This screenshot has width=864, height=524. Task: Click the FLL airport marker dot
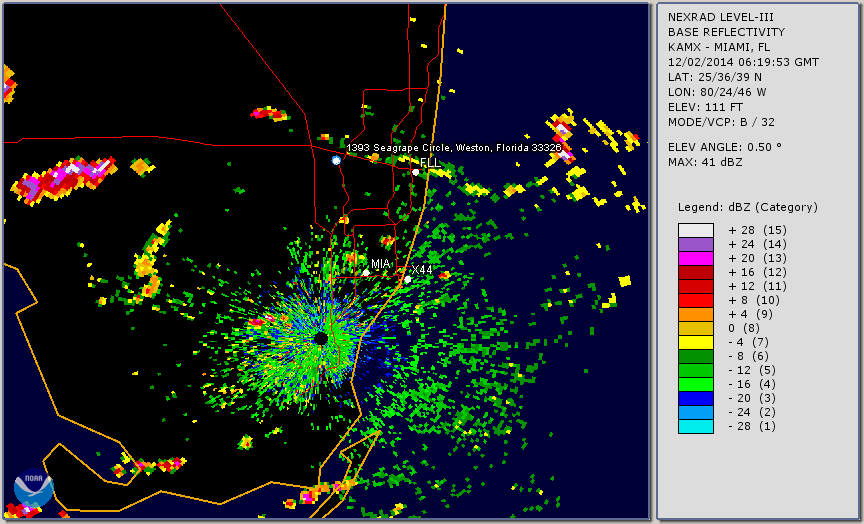pyautogui.click(x=415, y=172)
